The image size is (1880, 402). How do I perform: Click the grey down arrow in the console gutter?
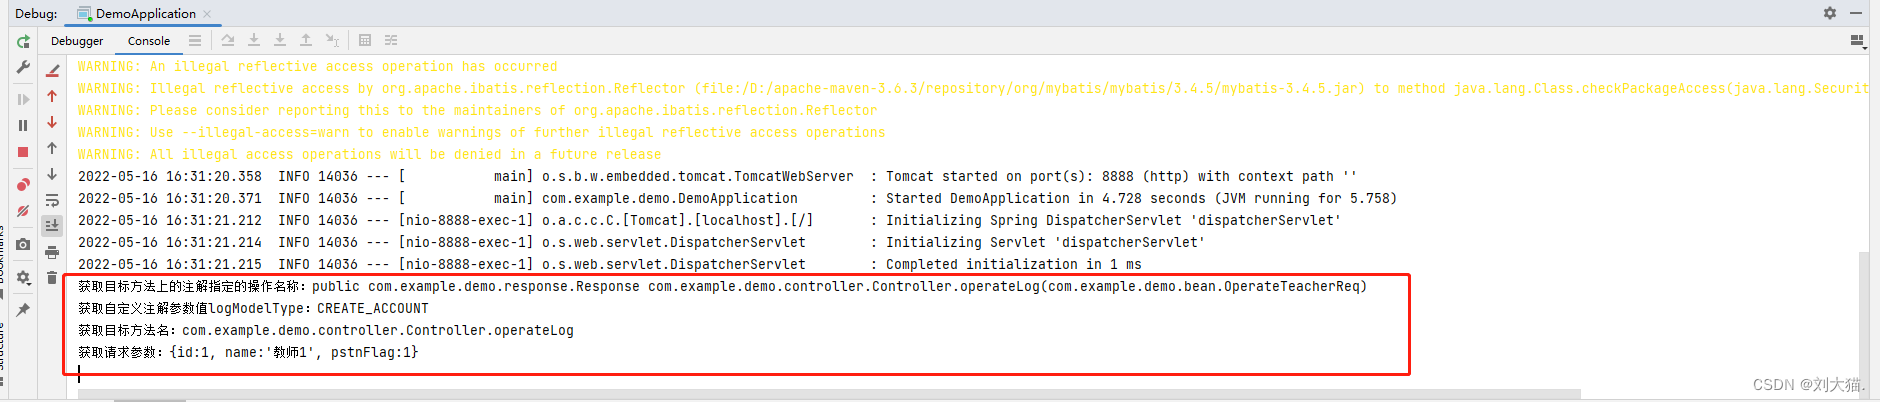53,174
